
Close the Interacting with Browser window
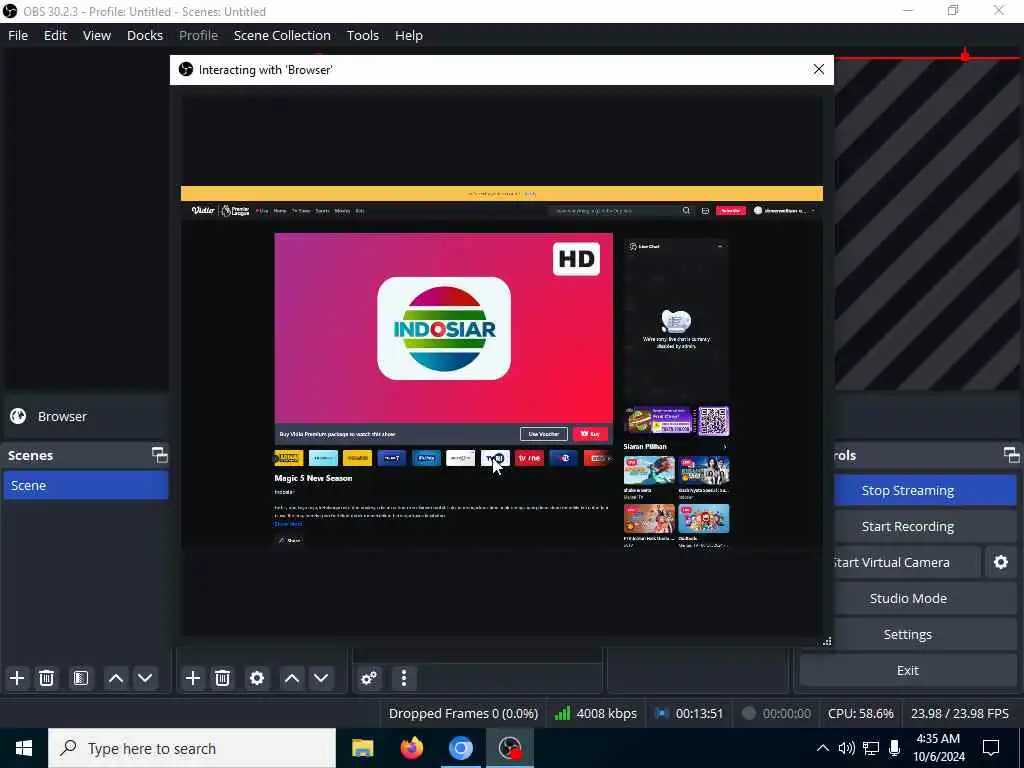coord(819,69)
